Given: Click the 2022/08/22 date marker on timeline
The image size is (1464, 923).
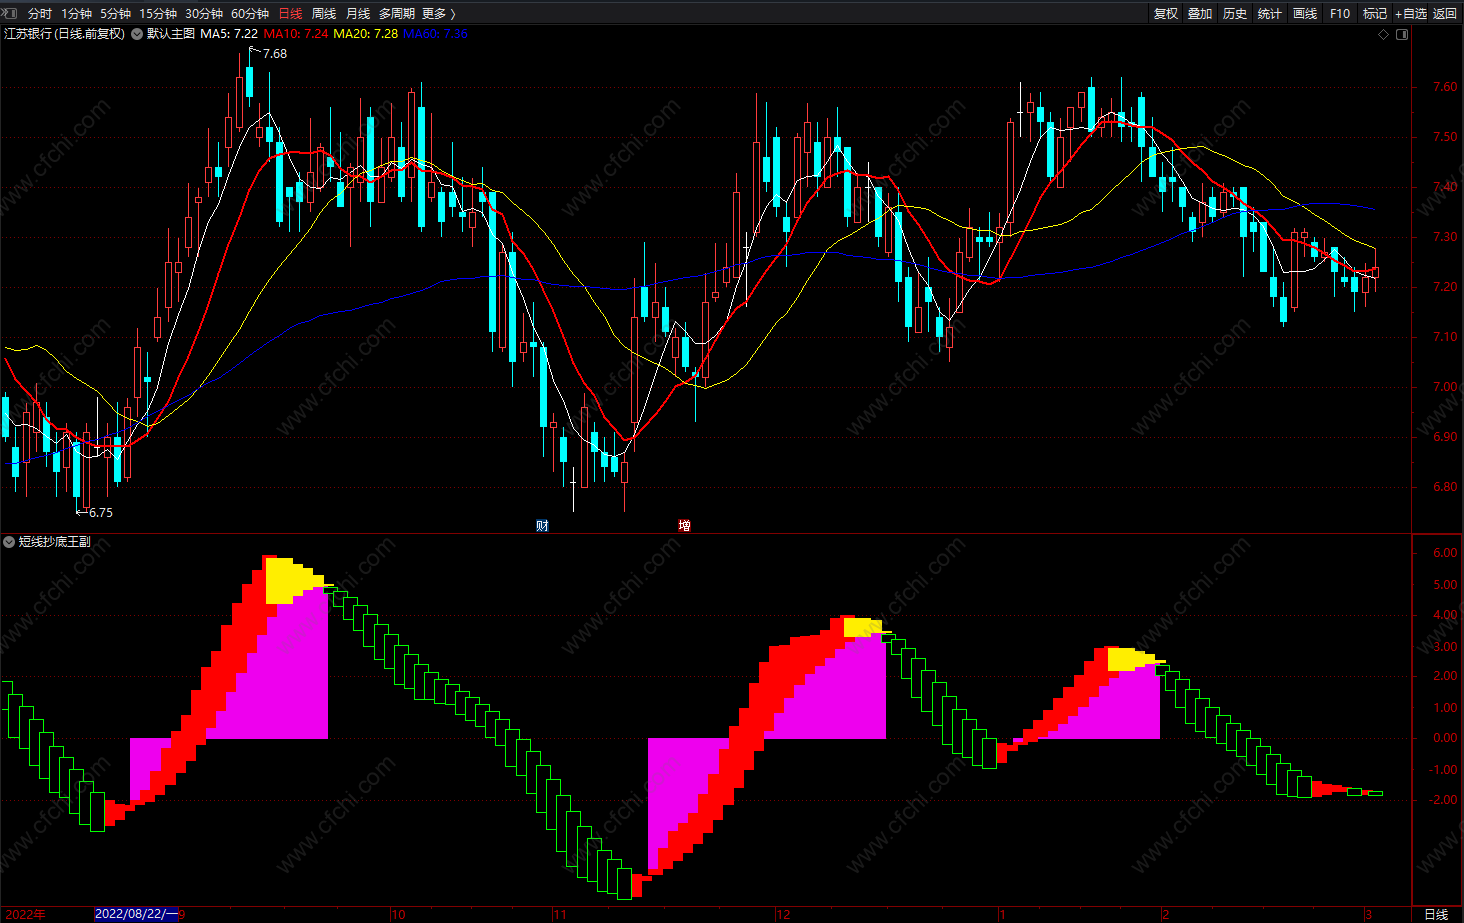Looking at the screenshot, I should pos(136,914).
